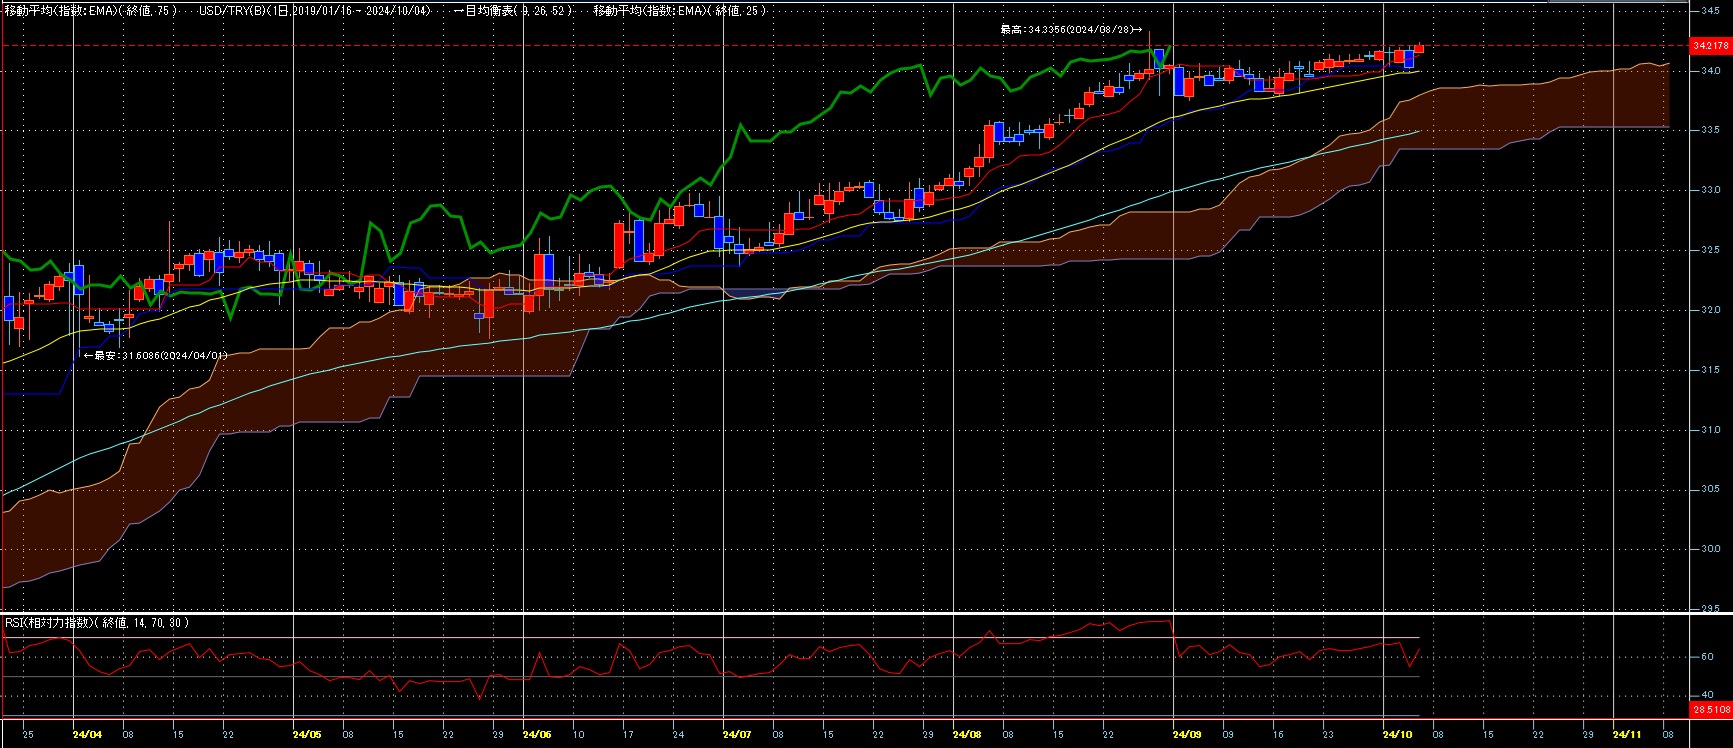Viewport: 1733px width, 748px height.
Task: Click the 24/07 date axis label
Action: [737, 734]
